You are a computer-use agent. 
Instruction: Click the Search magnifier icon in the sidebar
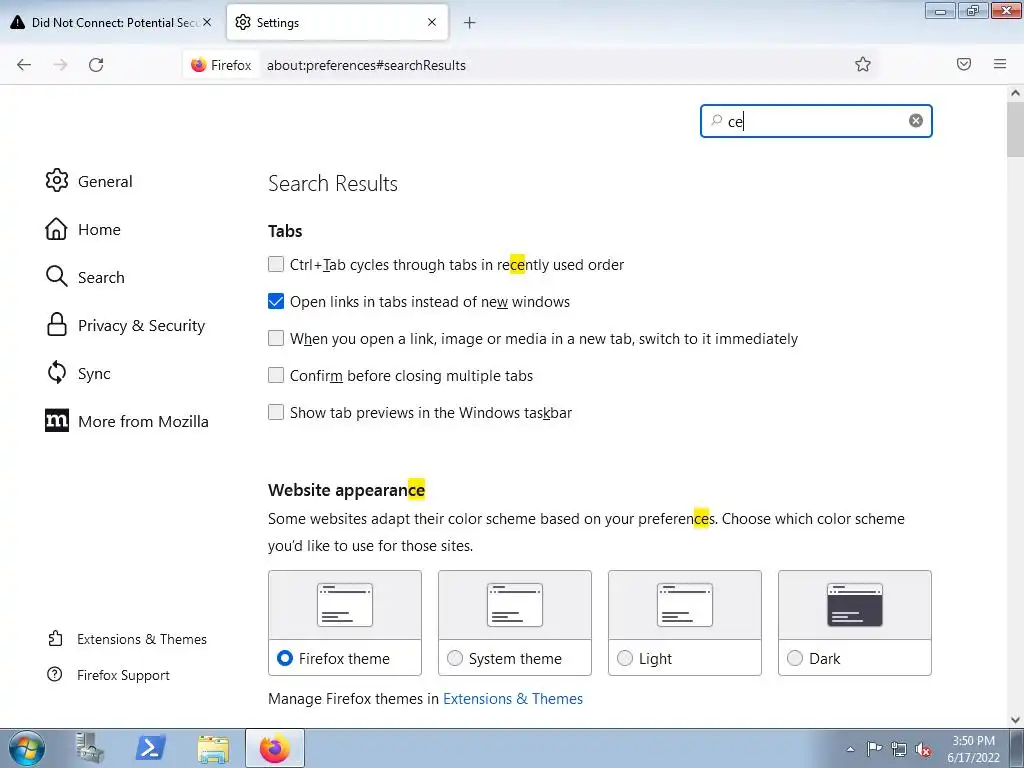(x=56, y=277)
